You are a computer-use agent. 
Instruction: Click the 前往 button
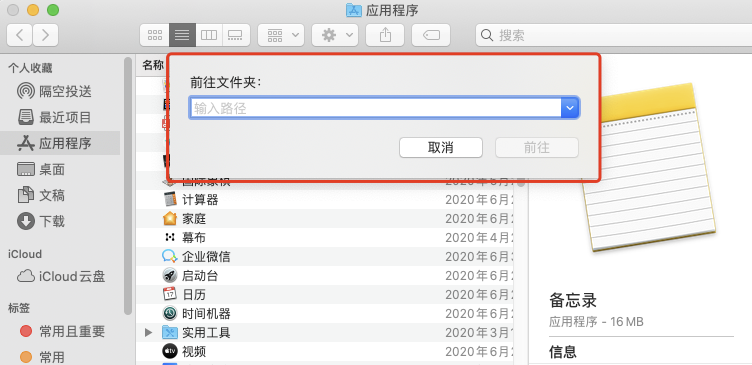point(537,148)
